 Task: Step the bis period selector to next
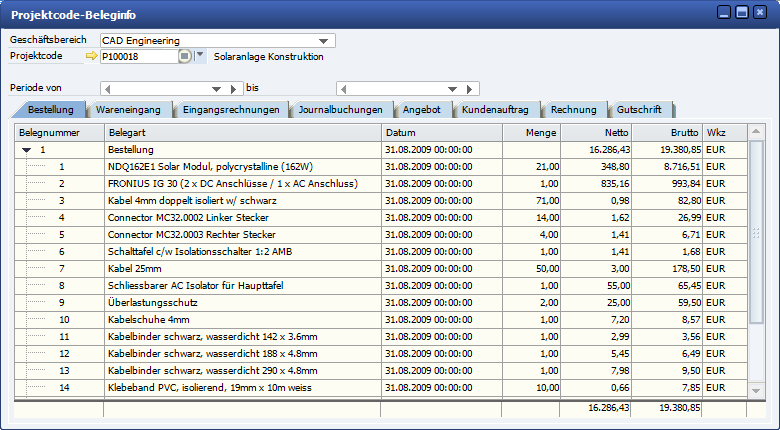(x=469, y=89)
